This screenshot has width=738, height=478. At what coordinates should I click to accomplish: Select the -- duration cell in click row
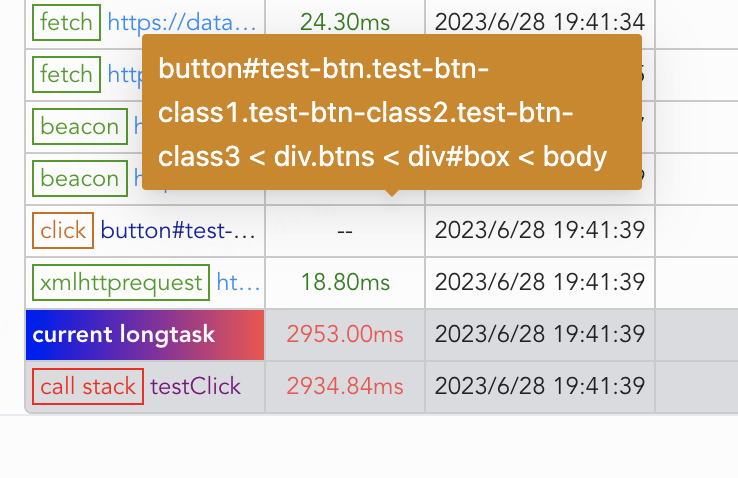point(345,231)
